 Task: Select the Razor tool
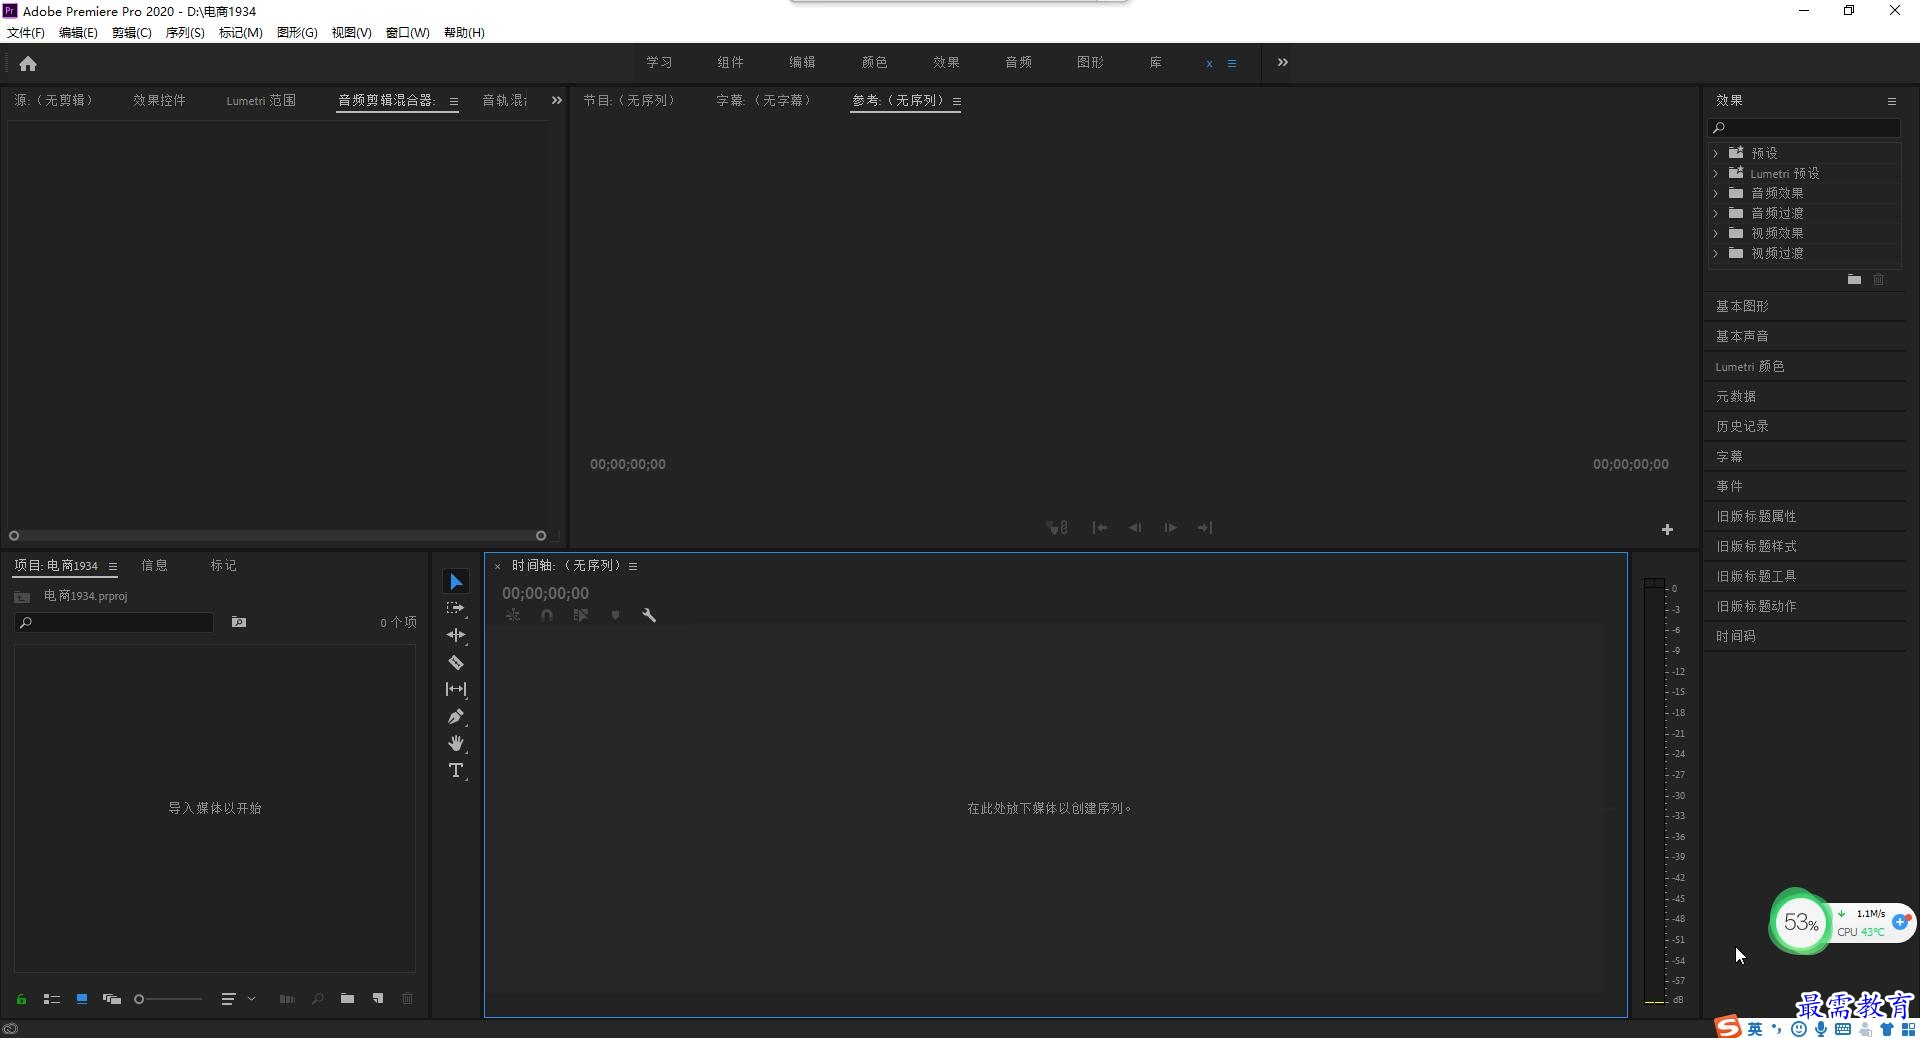pos(456,662)
